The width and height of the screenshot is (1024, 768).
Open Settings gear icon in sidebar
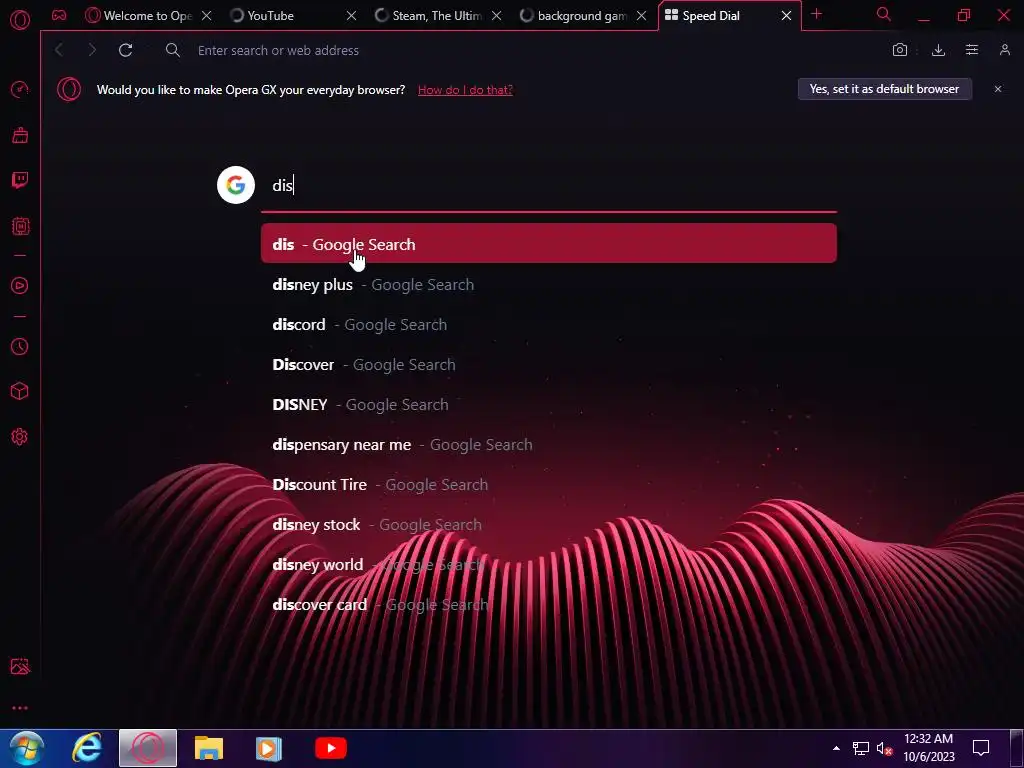(20, 436)
